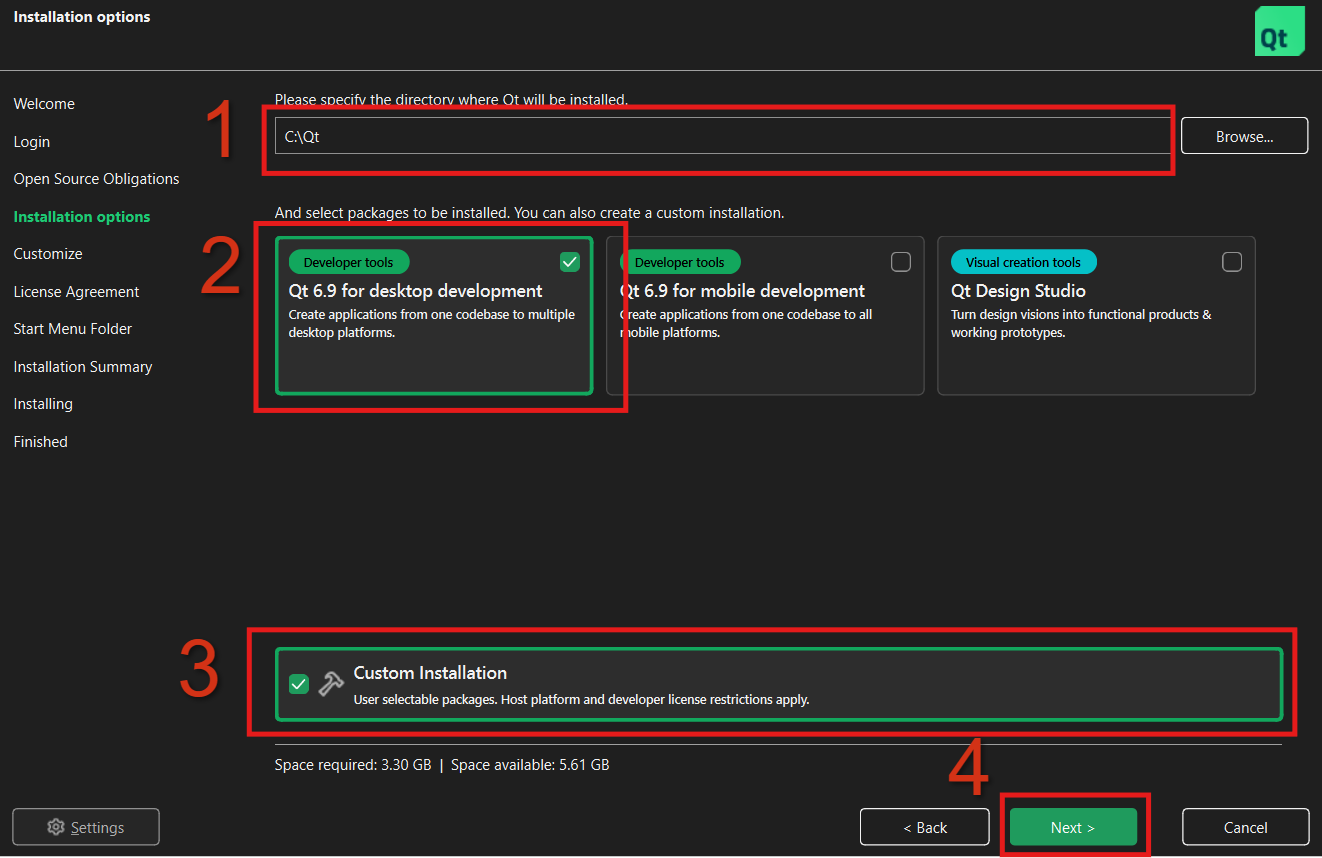Click the Visual creation tools tag

coord(1024,262)
